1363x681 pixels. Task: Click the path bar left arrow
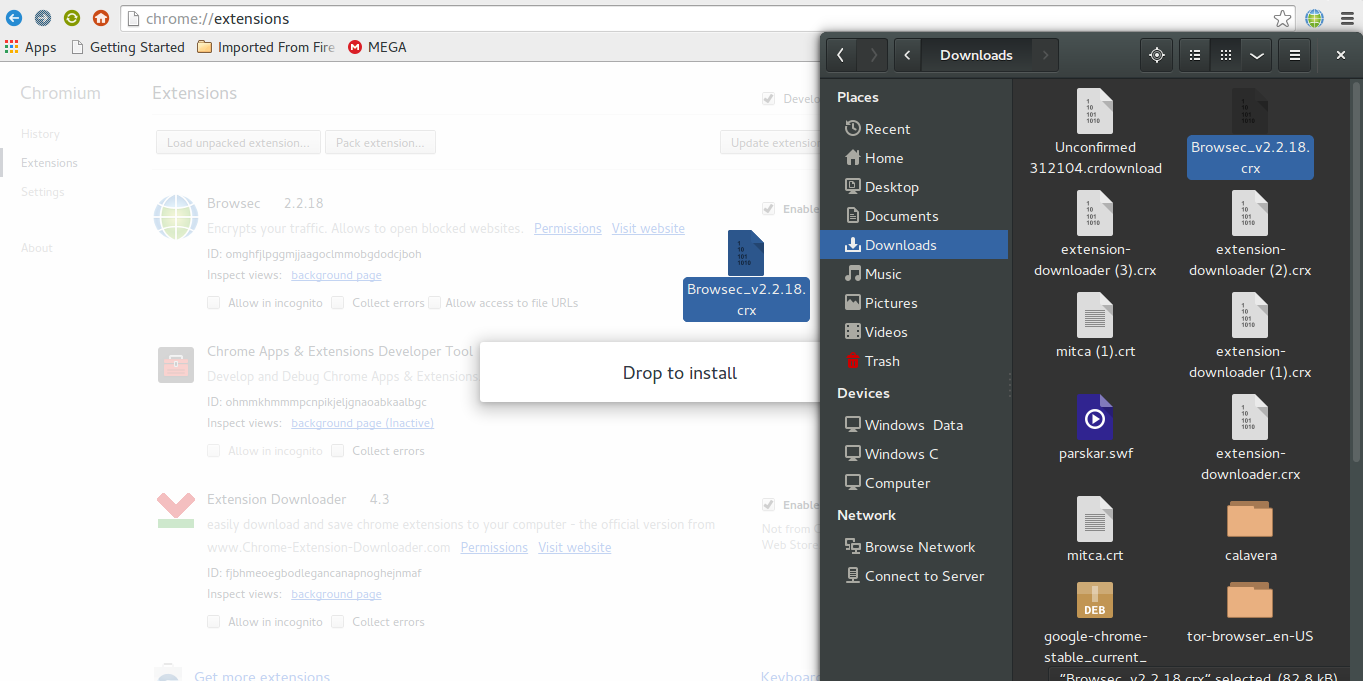(907, 55)
